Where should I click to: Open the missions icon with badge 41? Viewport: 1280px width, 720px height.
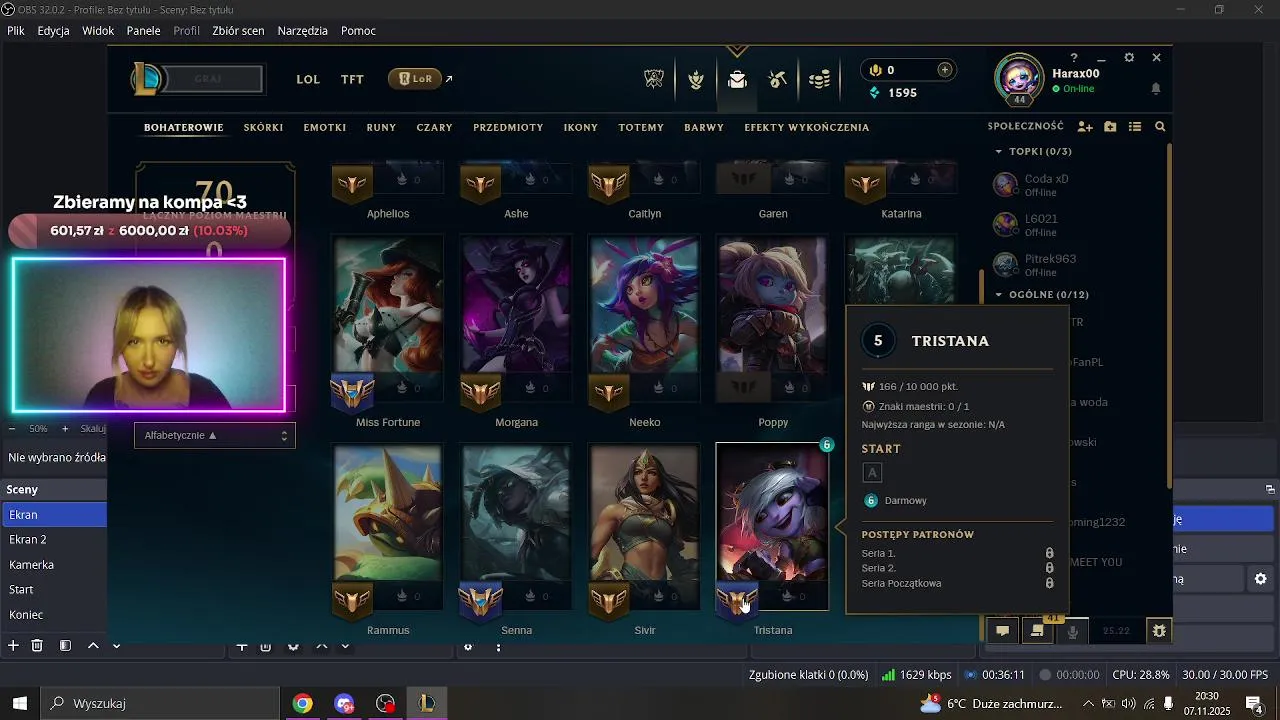tap(1037, 630)
